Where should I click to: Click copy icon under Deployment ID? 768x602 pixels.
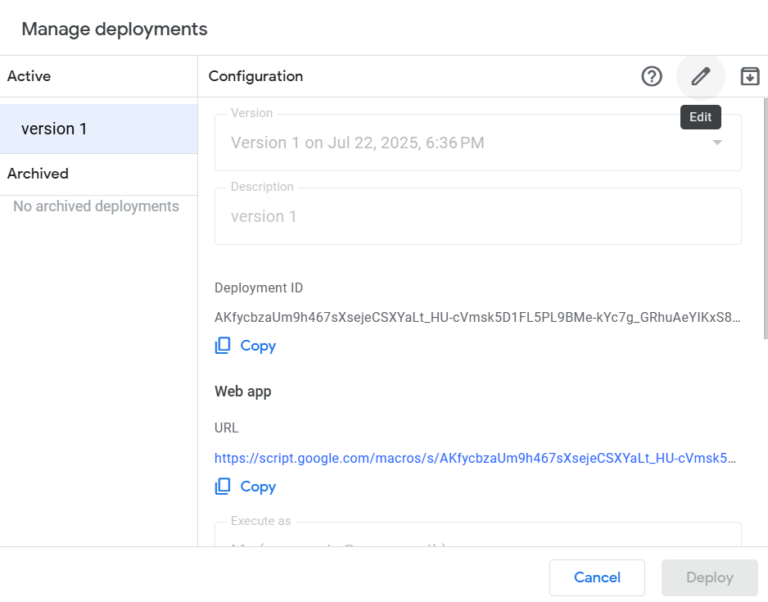coord(223,345)
